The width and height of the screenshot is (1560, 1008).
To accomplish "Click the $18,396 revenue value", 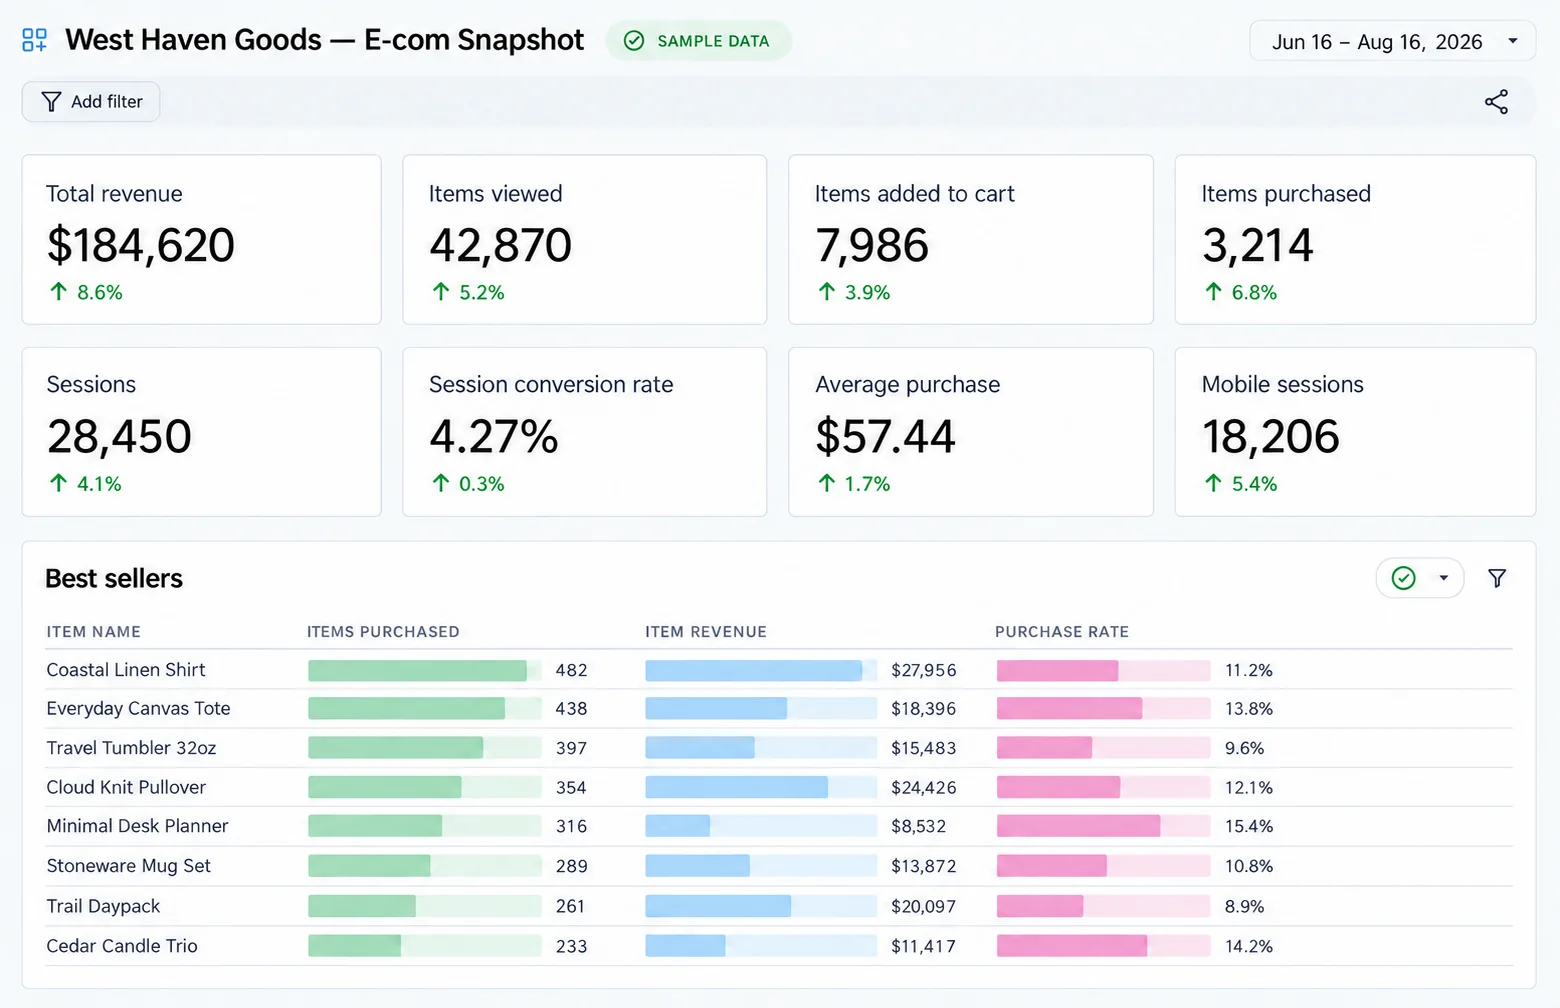I will pos(924,709).
